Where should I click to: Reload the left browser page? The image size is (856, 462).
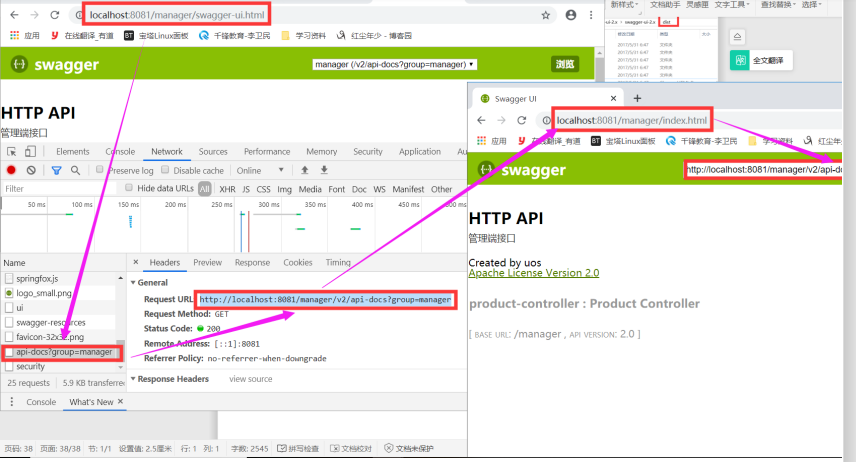pyautogui.click(x=55, y=15)
